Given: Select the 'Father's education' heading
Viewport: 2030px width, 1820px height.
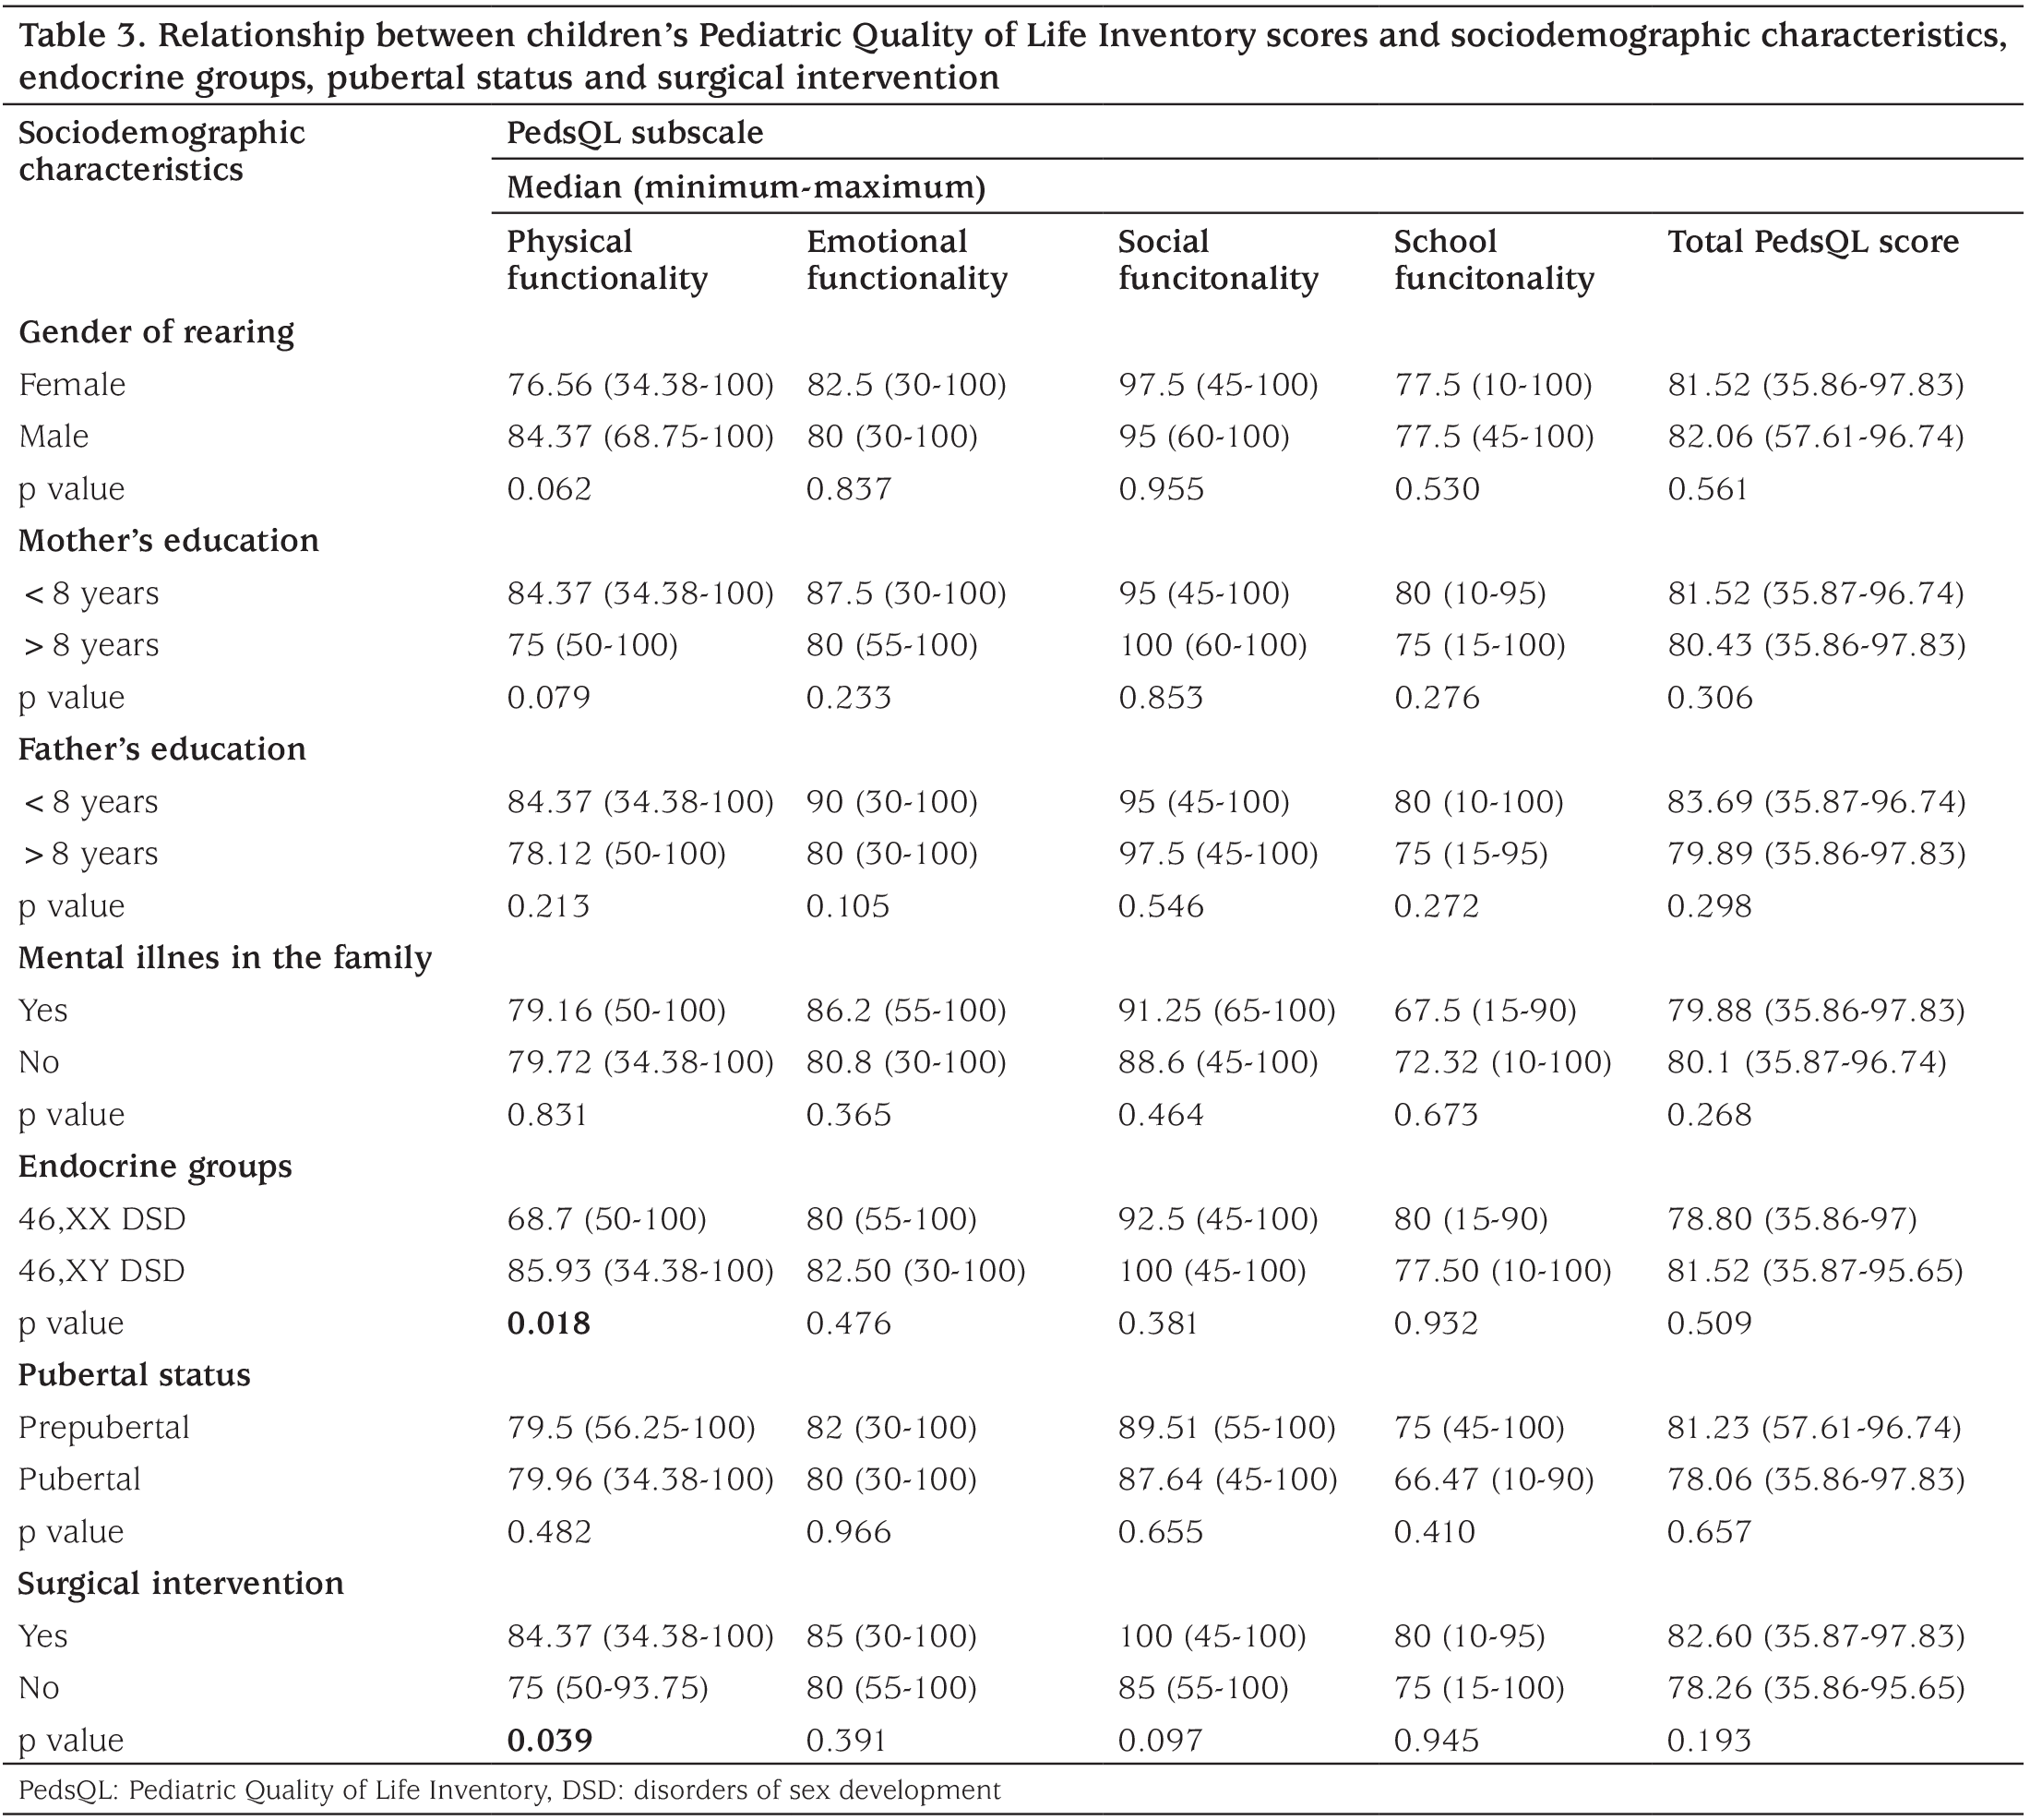Looking at the screenshot, I should pyautogui.click(x=162, y=749).
